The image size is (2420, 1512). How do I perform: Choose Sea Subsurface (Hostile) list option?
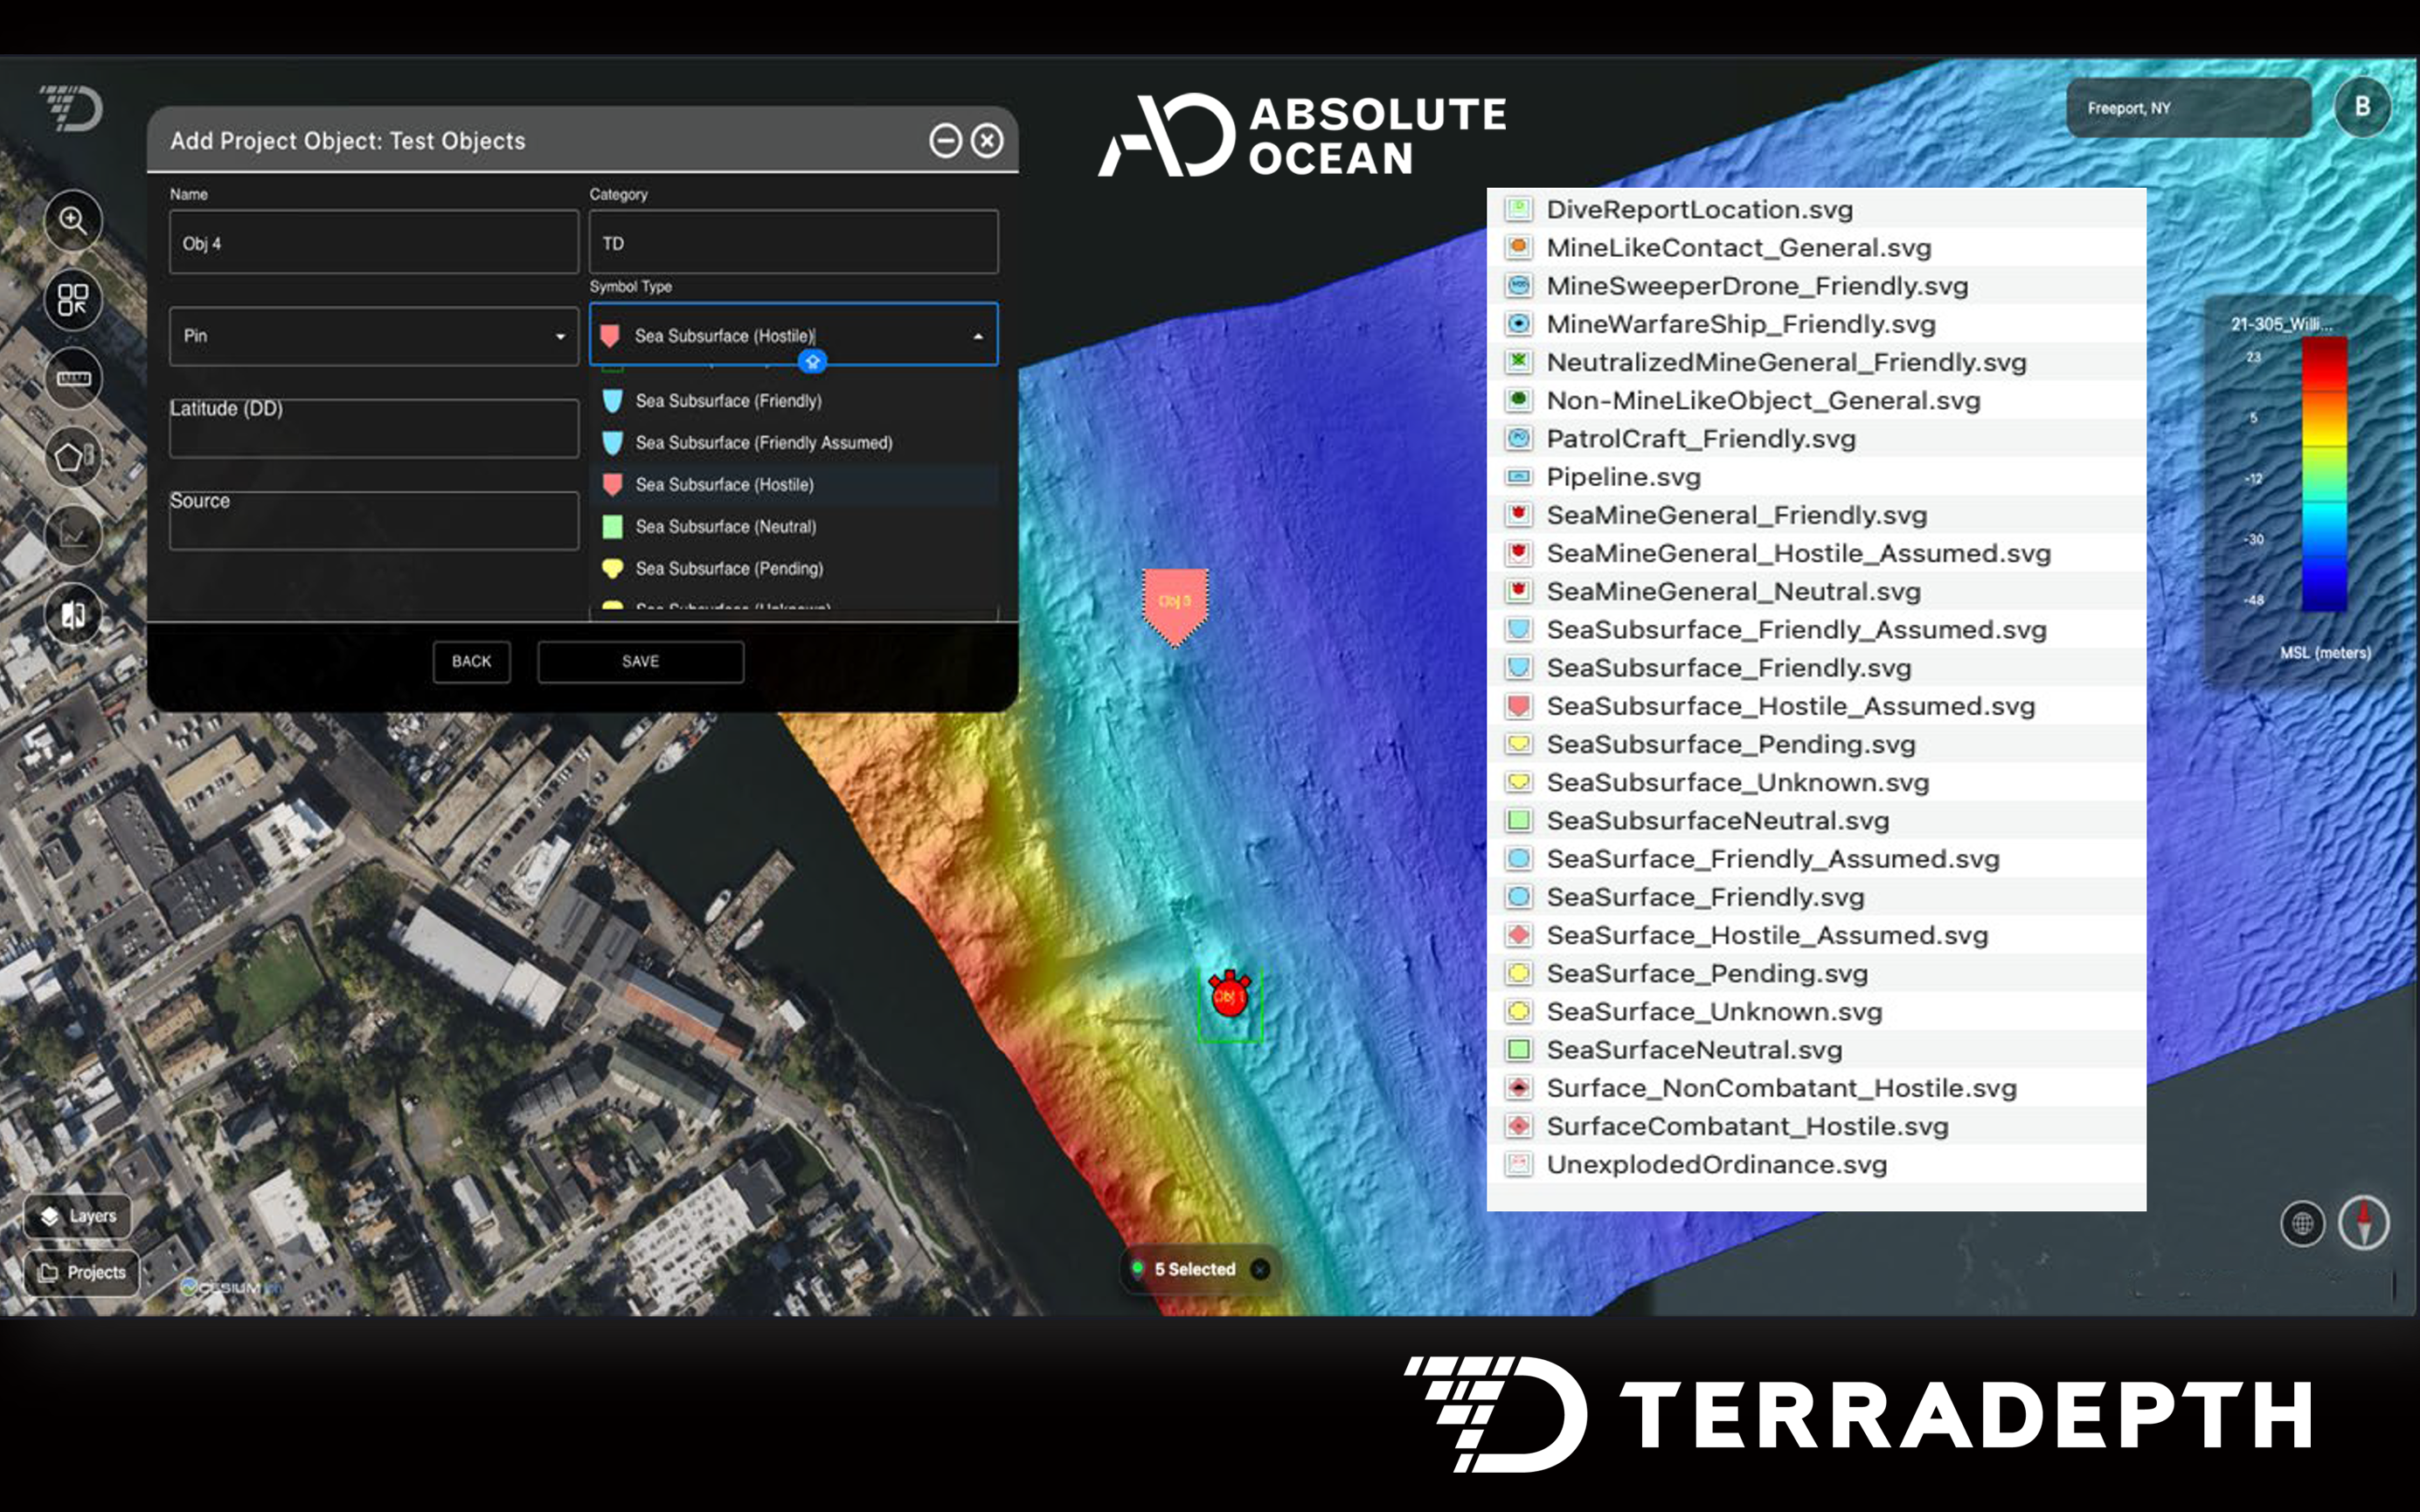point(795,485)
